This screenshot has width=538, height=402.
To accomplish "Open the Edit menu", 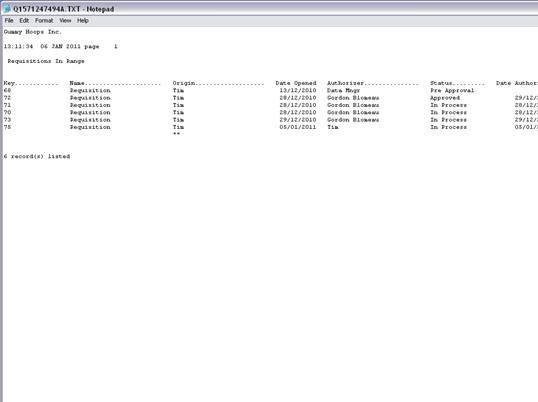I will pyautogui.click(x=24, y=21).
